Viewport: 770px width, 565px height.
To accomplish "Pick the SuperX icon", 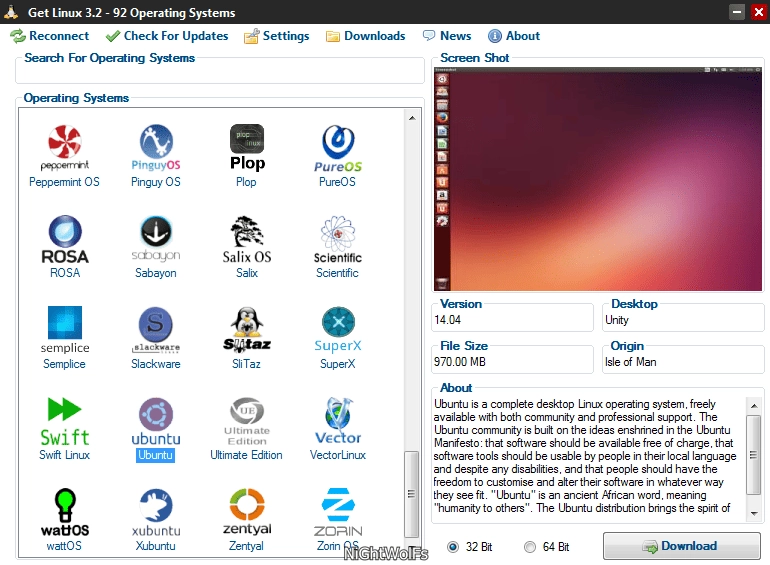I will [x=338, y=330].
